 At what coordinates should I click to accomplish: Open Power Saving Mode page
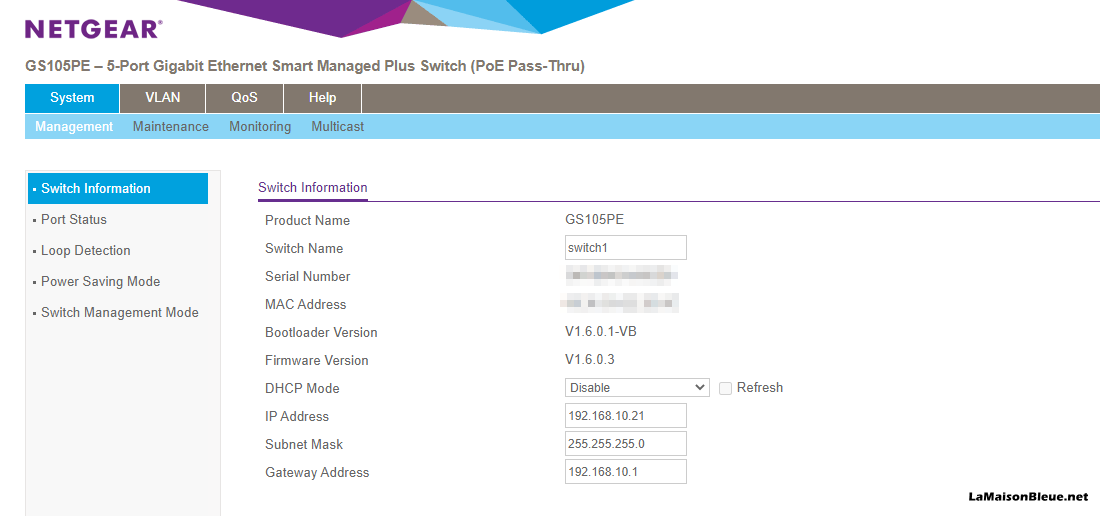point(100,281)
